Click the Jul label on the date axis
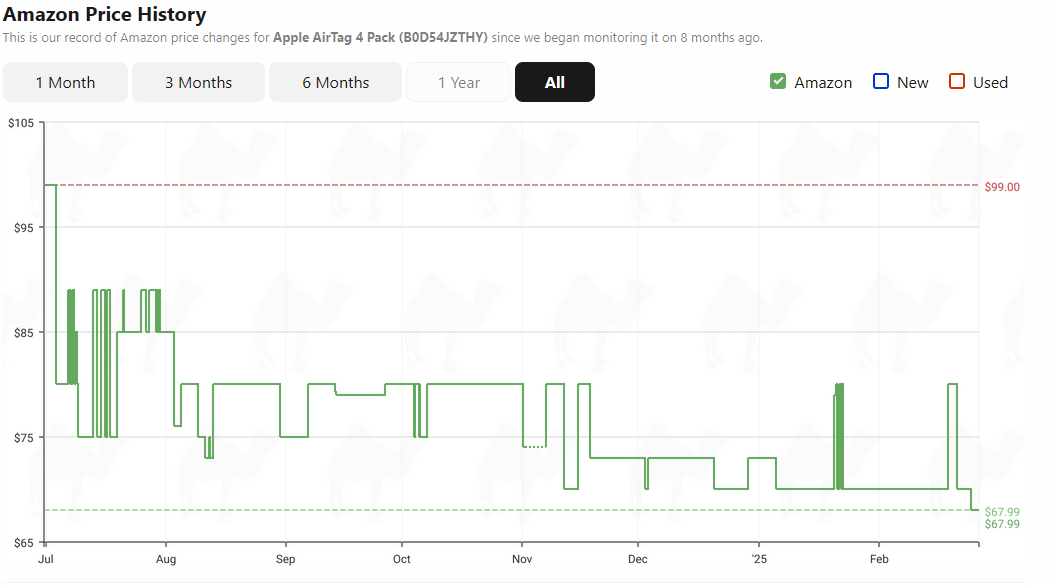This screenshot has width=1056, height=585. [x=45, y=558]
